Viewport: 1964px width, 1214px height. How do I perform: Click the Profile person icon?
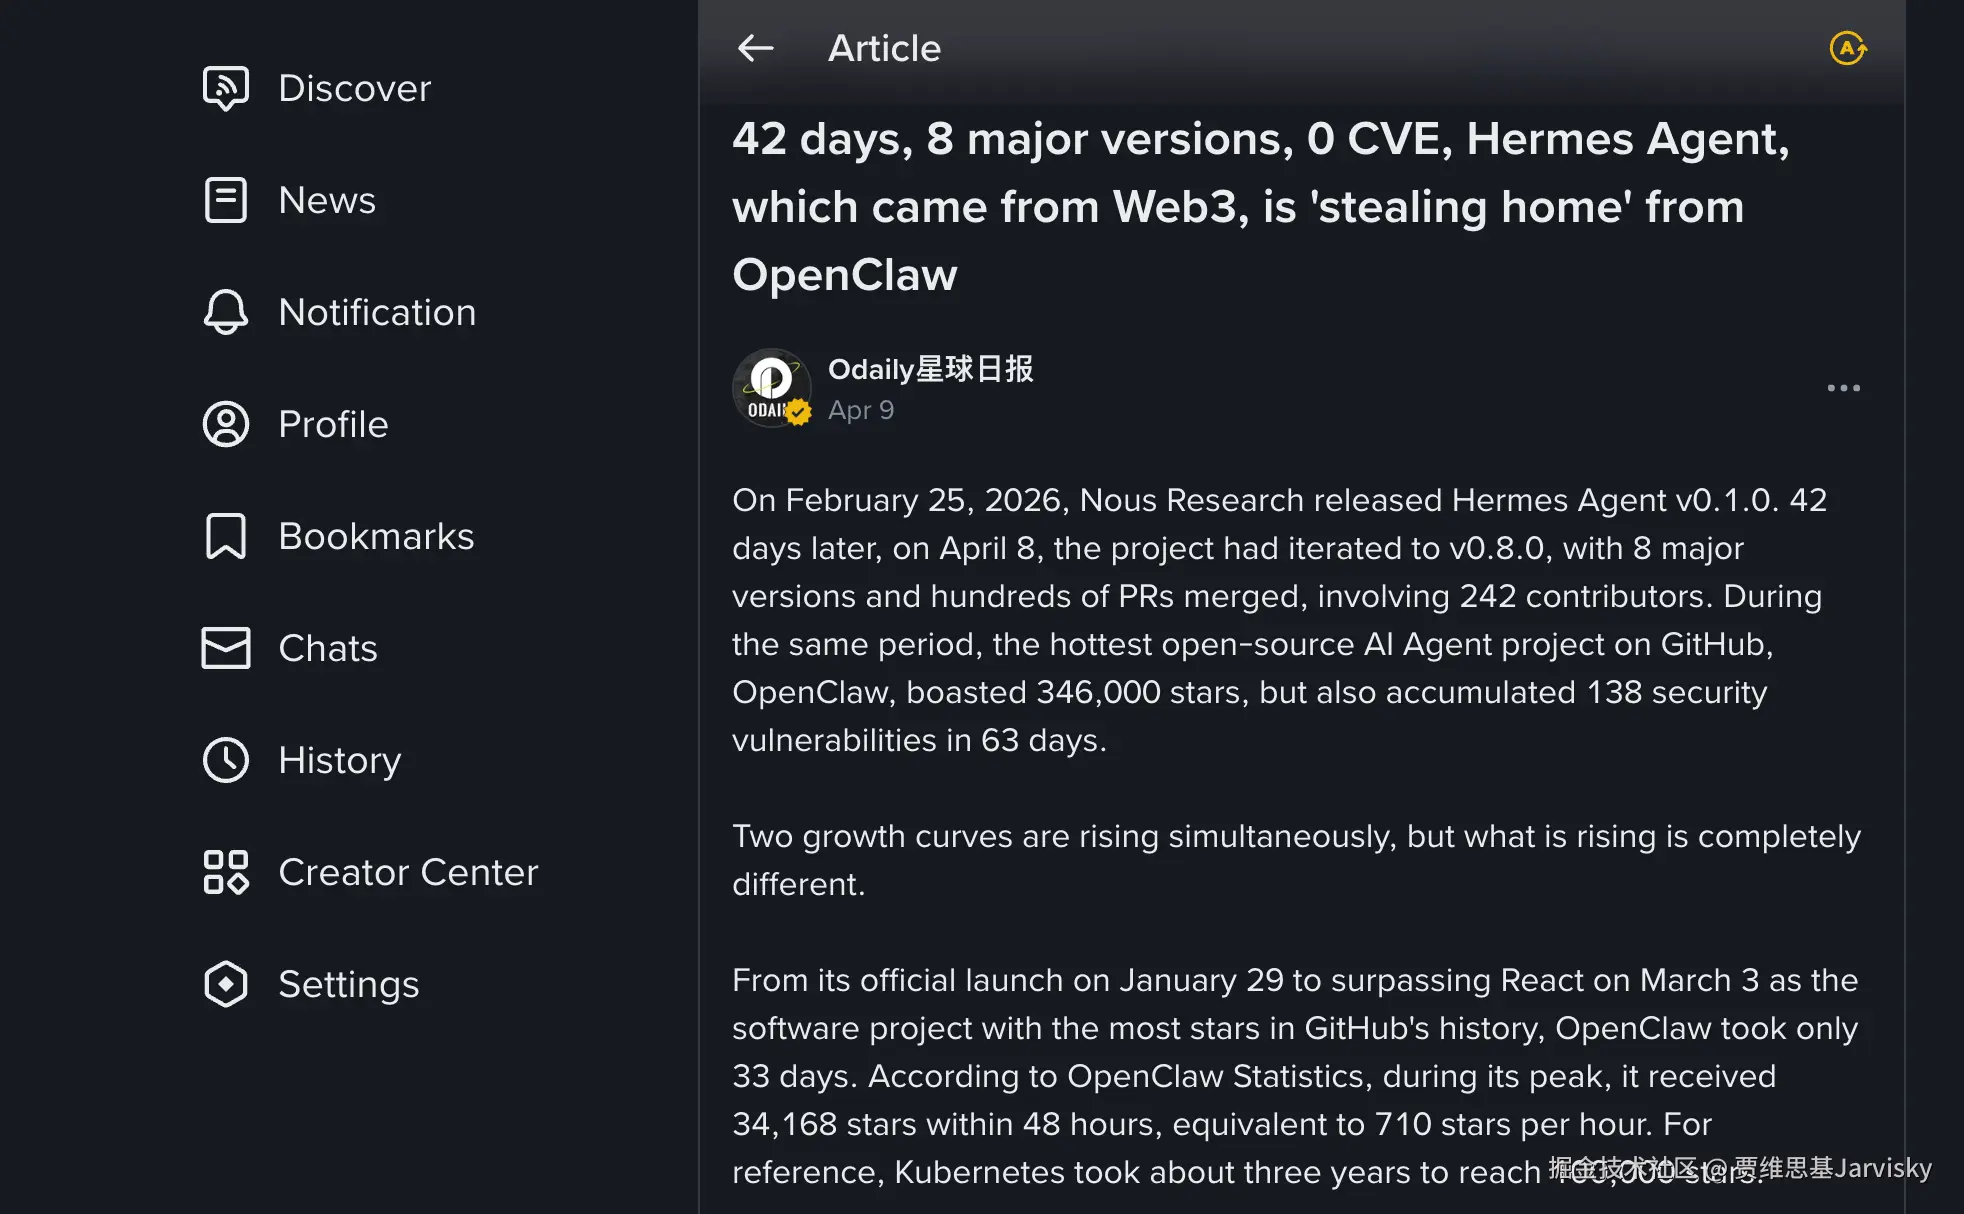pos(226,424)
